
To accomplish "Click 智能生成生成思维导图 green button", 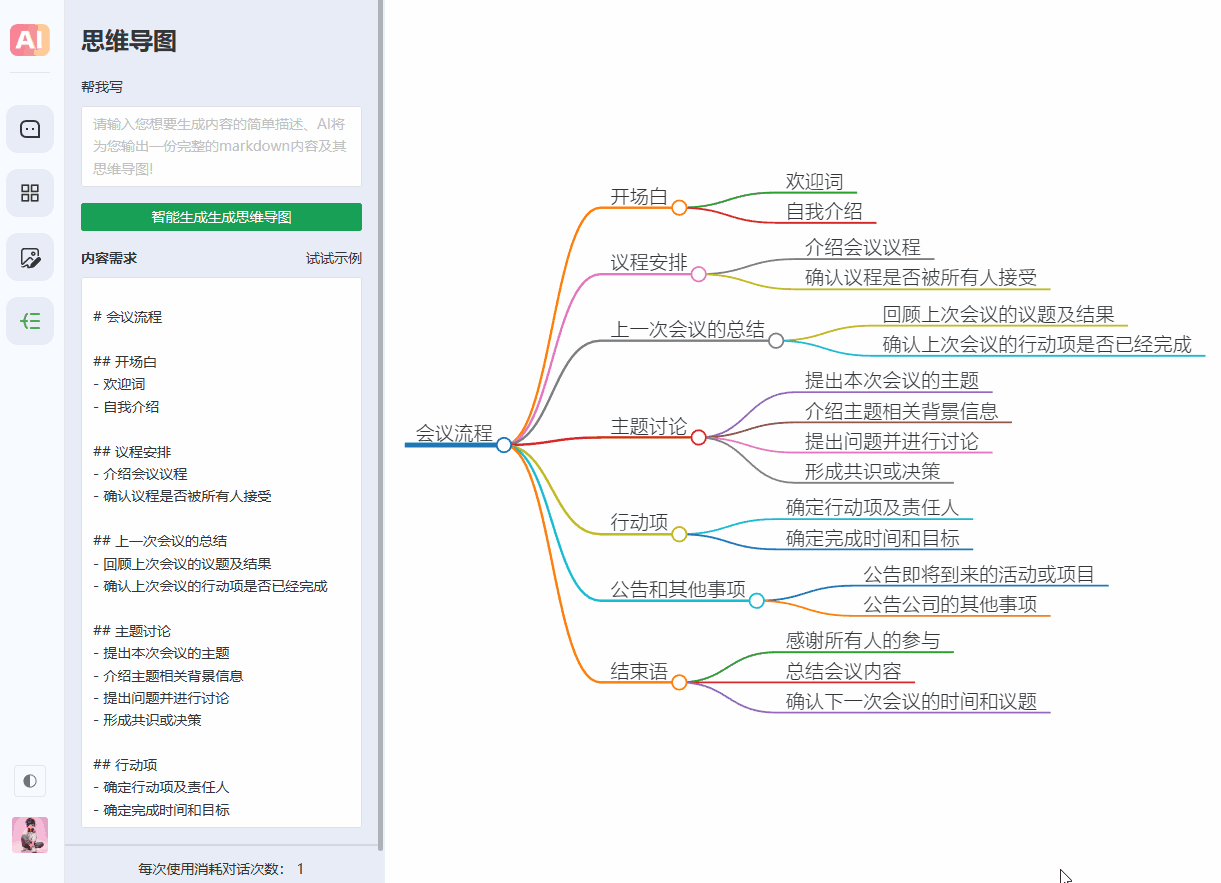I will (221, 217).
